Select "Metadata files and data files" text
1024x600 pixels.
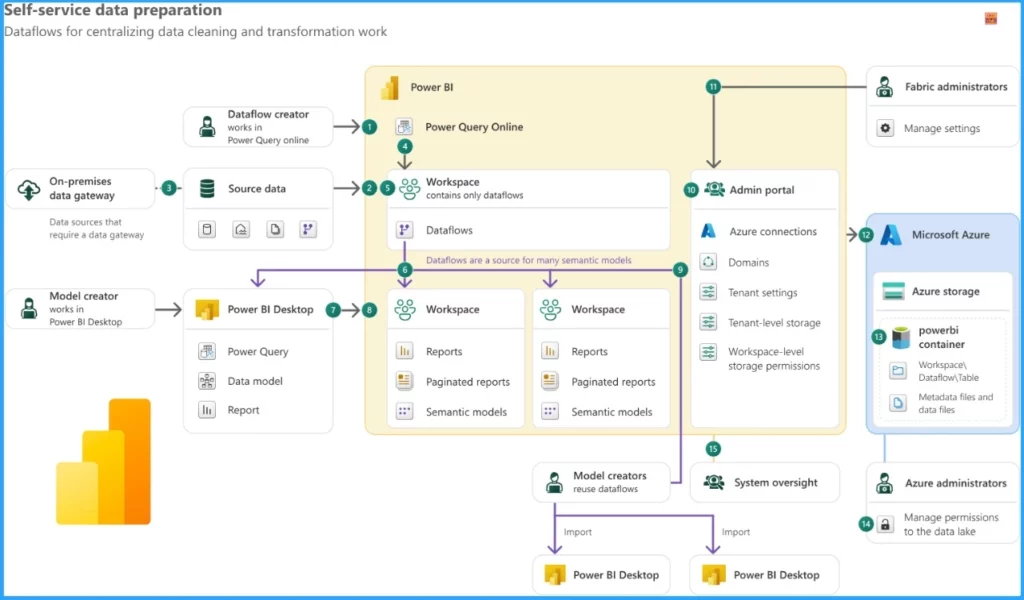click(x=955, y=403)
